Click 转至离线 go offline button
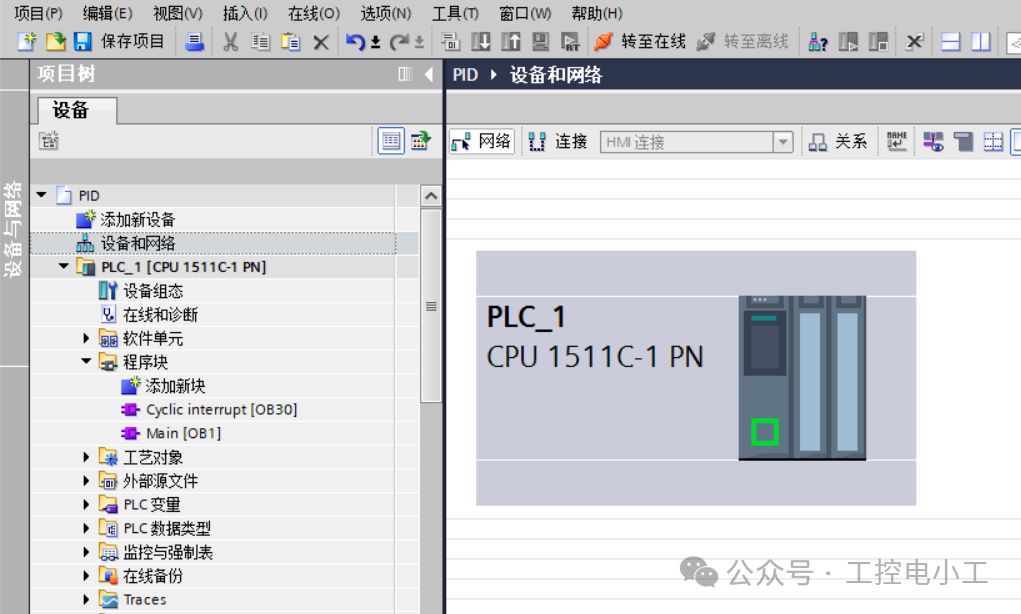 tap(742, 42)
